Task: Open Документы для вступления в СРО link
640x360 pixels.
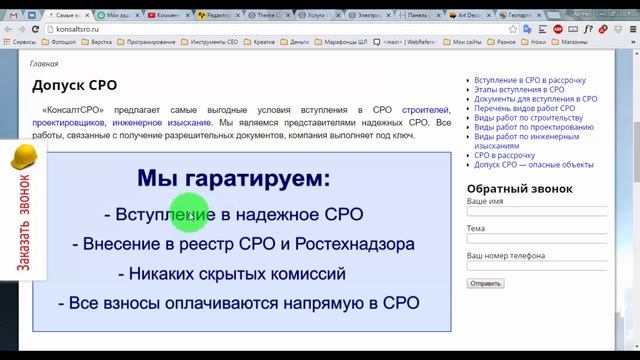Action: (x=536, y=99)
